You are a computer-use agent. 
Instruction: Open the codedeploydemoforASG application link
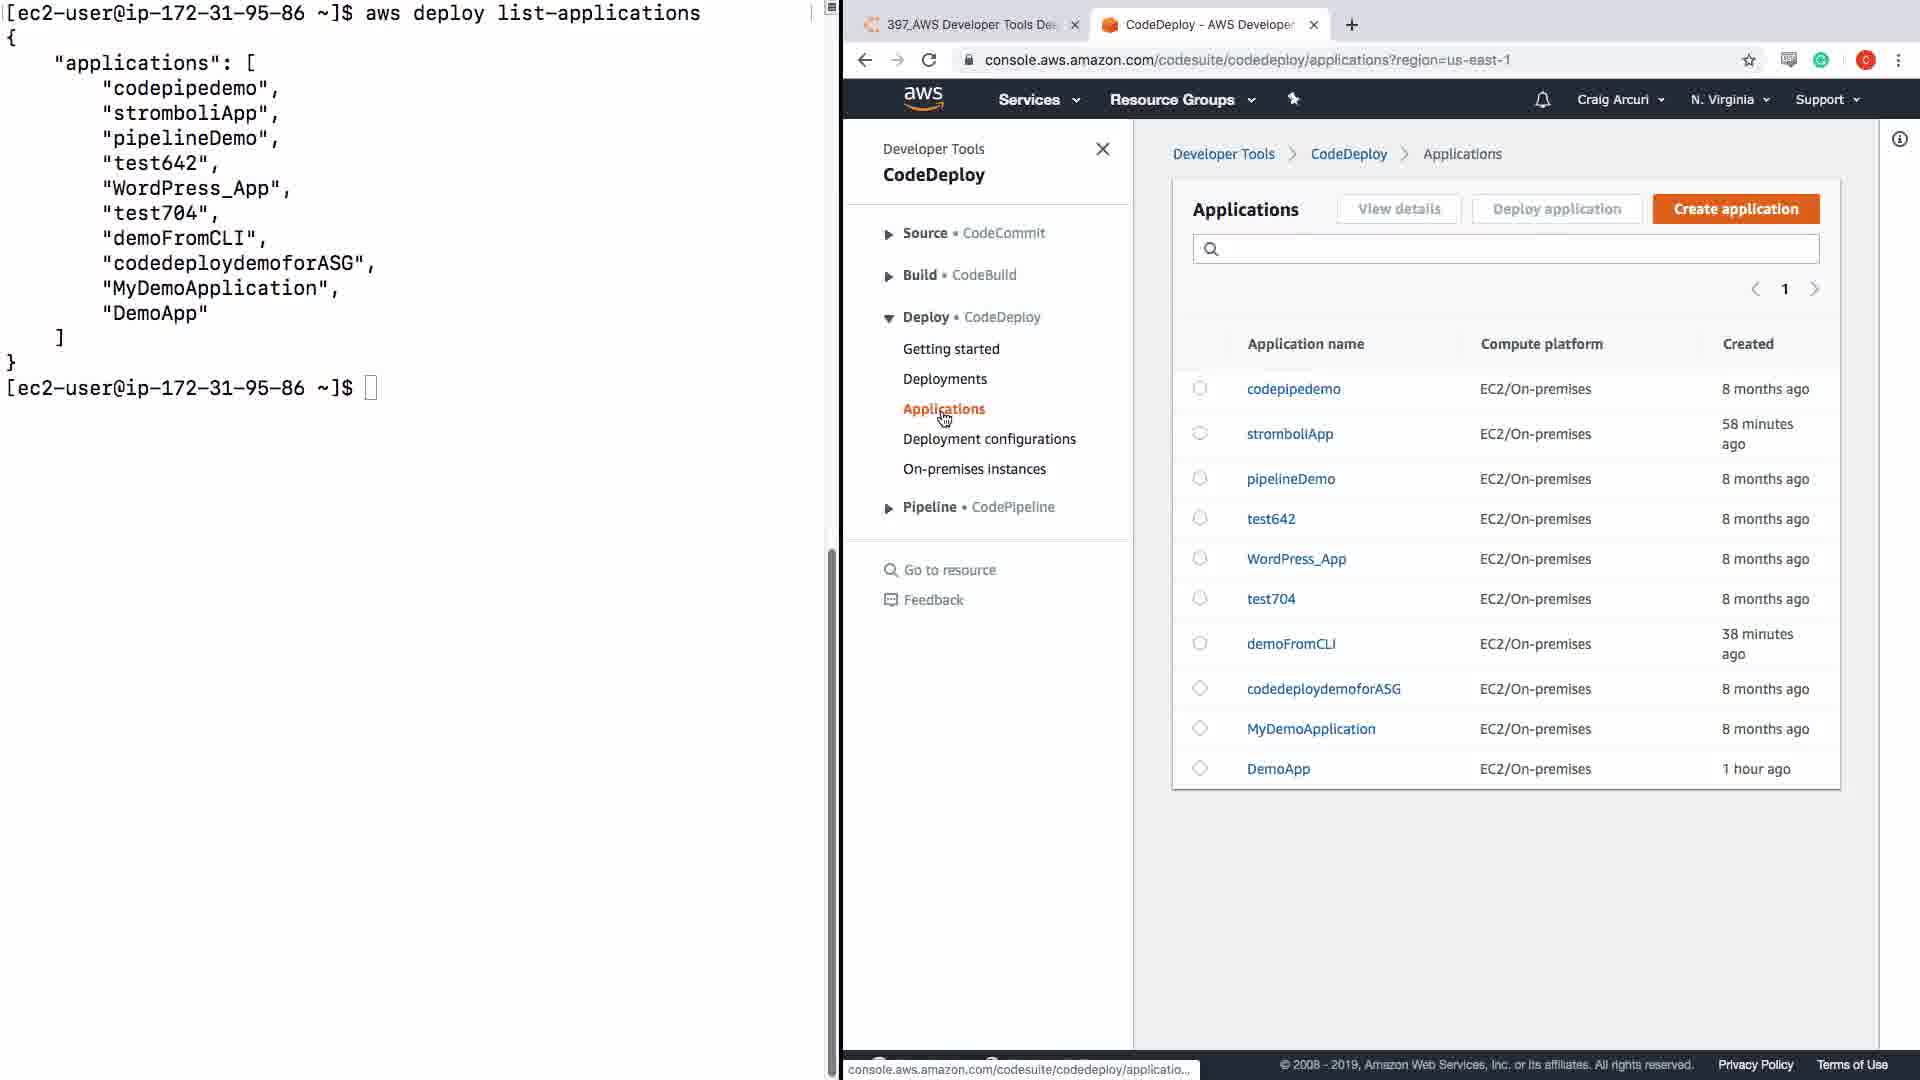[1323, 689]
